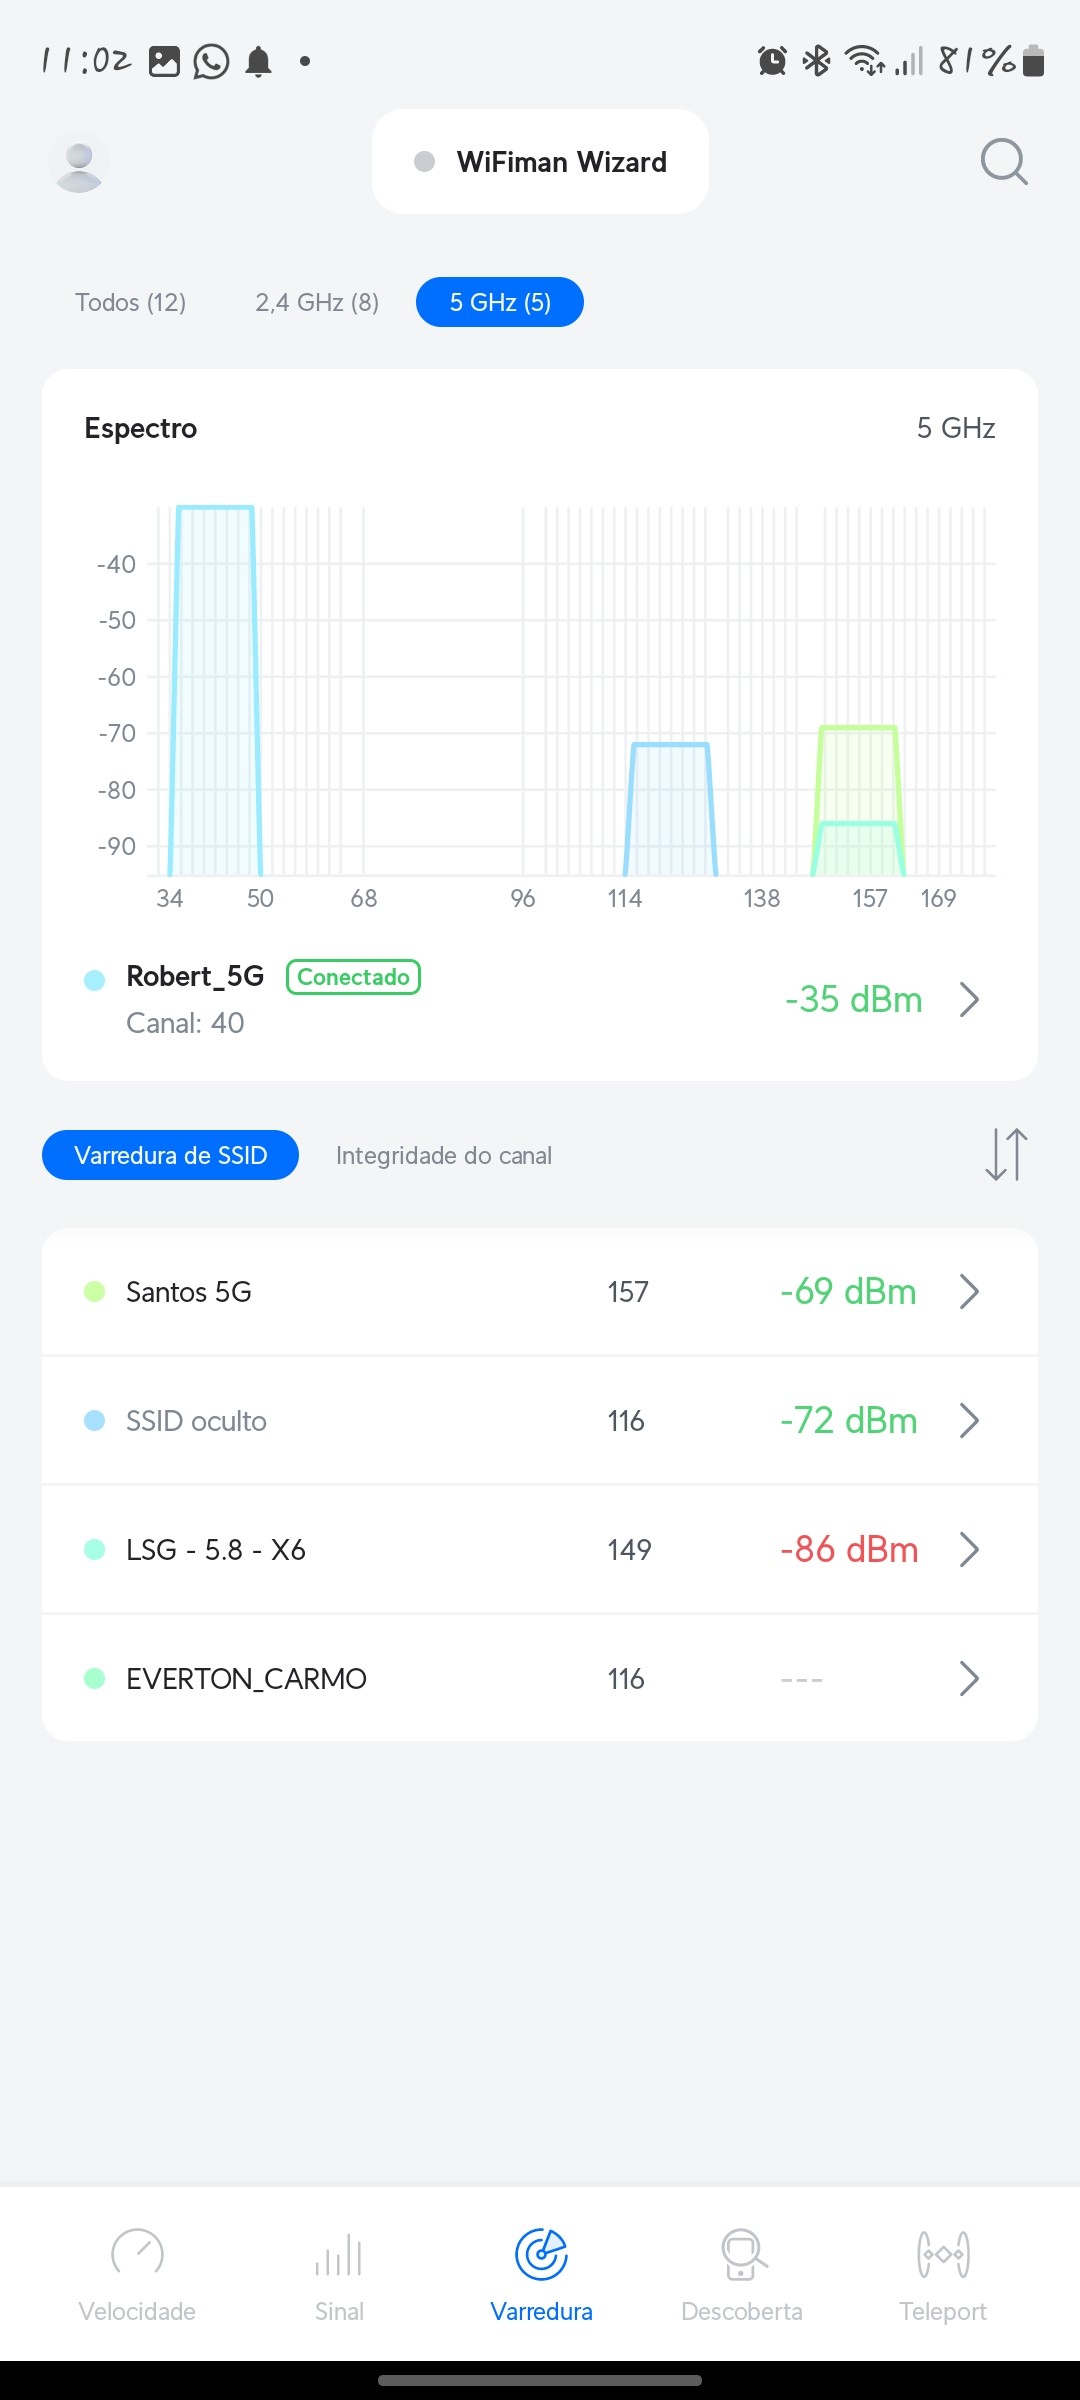Viewport: 1080px width, 2400px height.
Task: Expand Robert_5G connected network details
Action: [x=968, y=999]
